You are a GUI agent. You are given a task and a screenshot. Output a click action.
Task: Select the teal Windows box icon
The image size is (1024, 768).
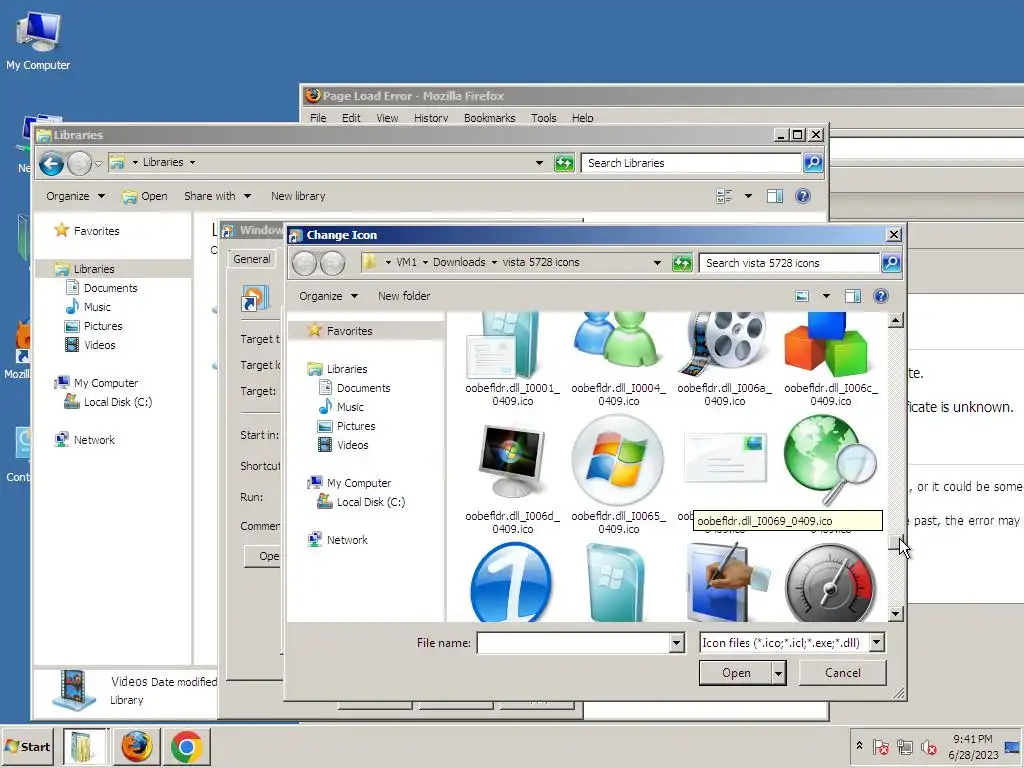tap(615, 582)
